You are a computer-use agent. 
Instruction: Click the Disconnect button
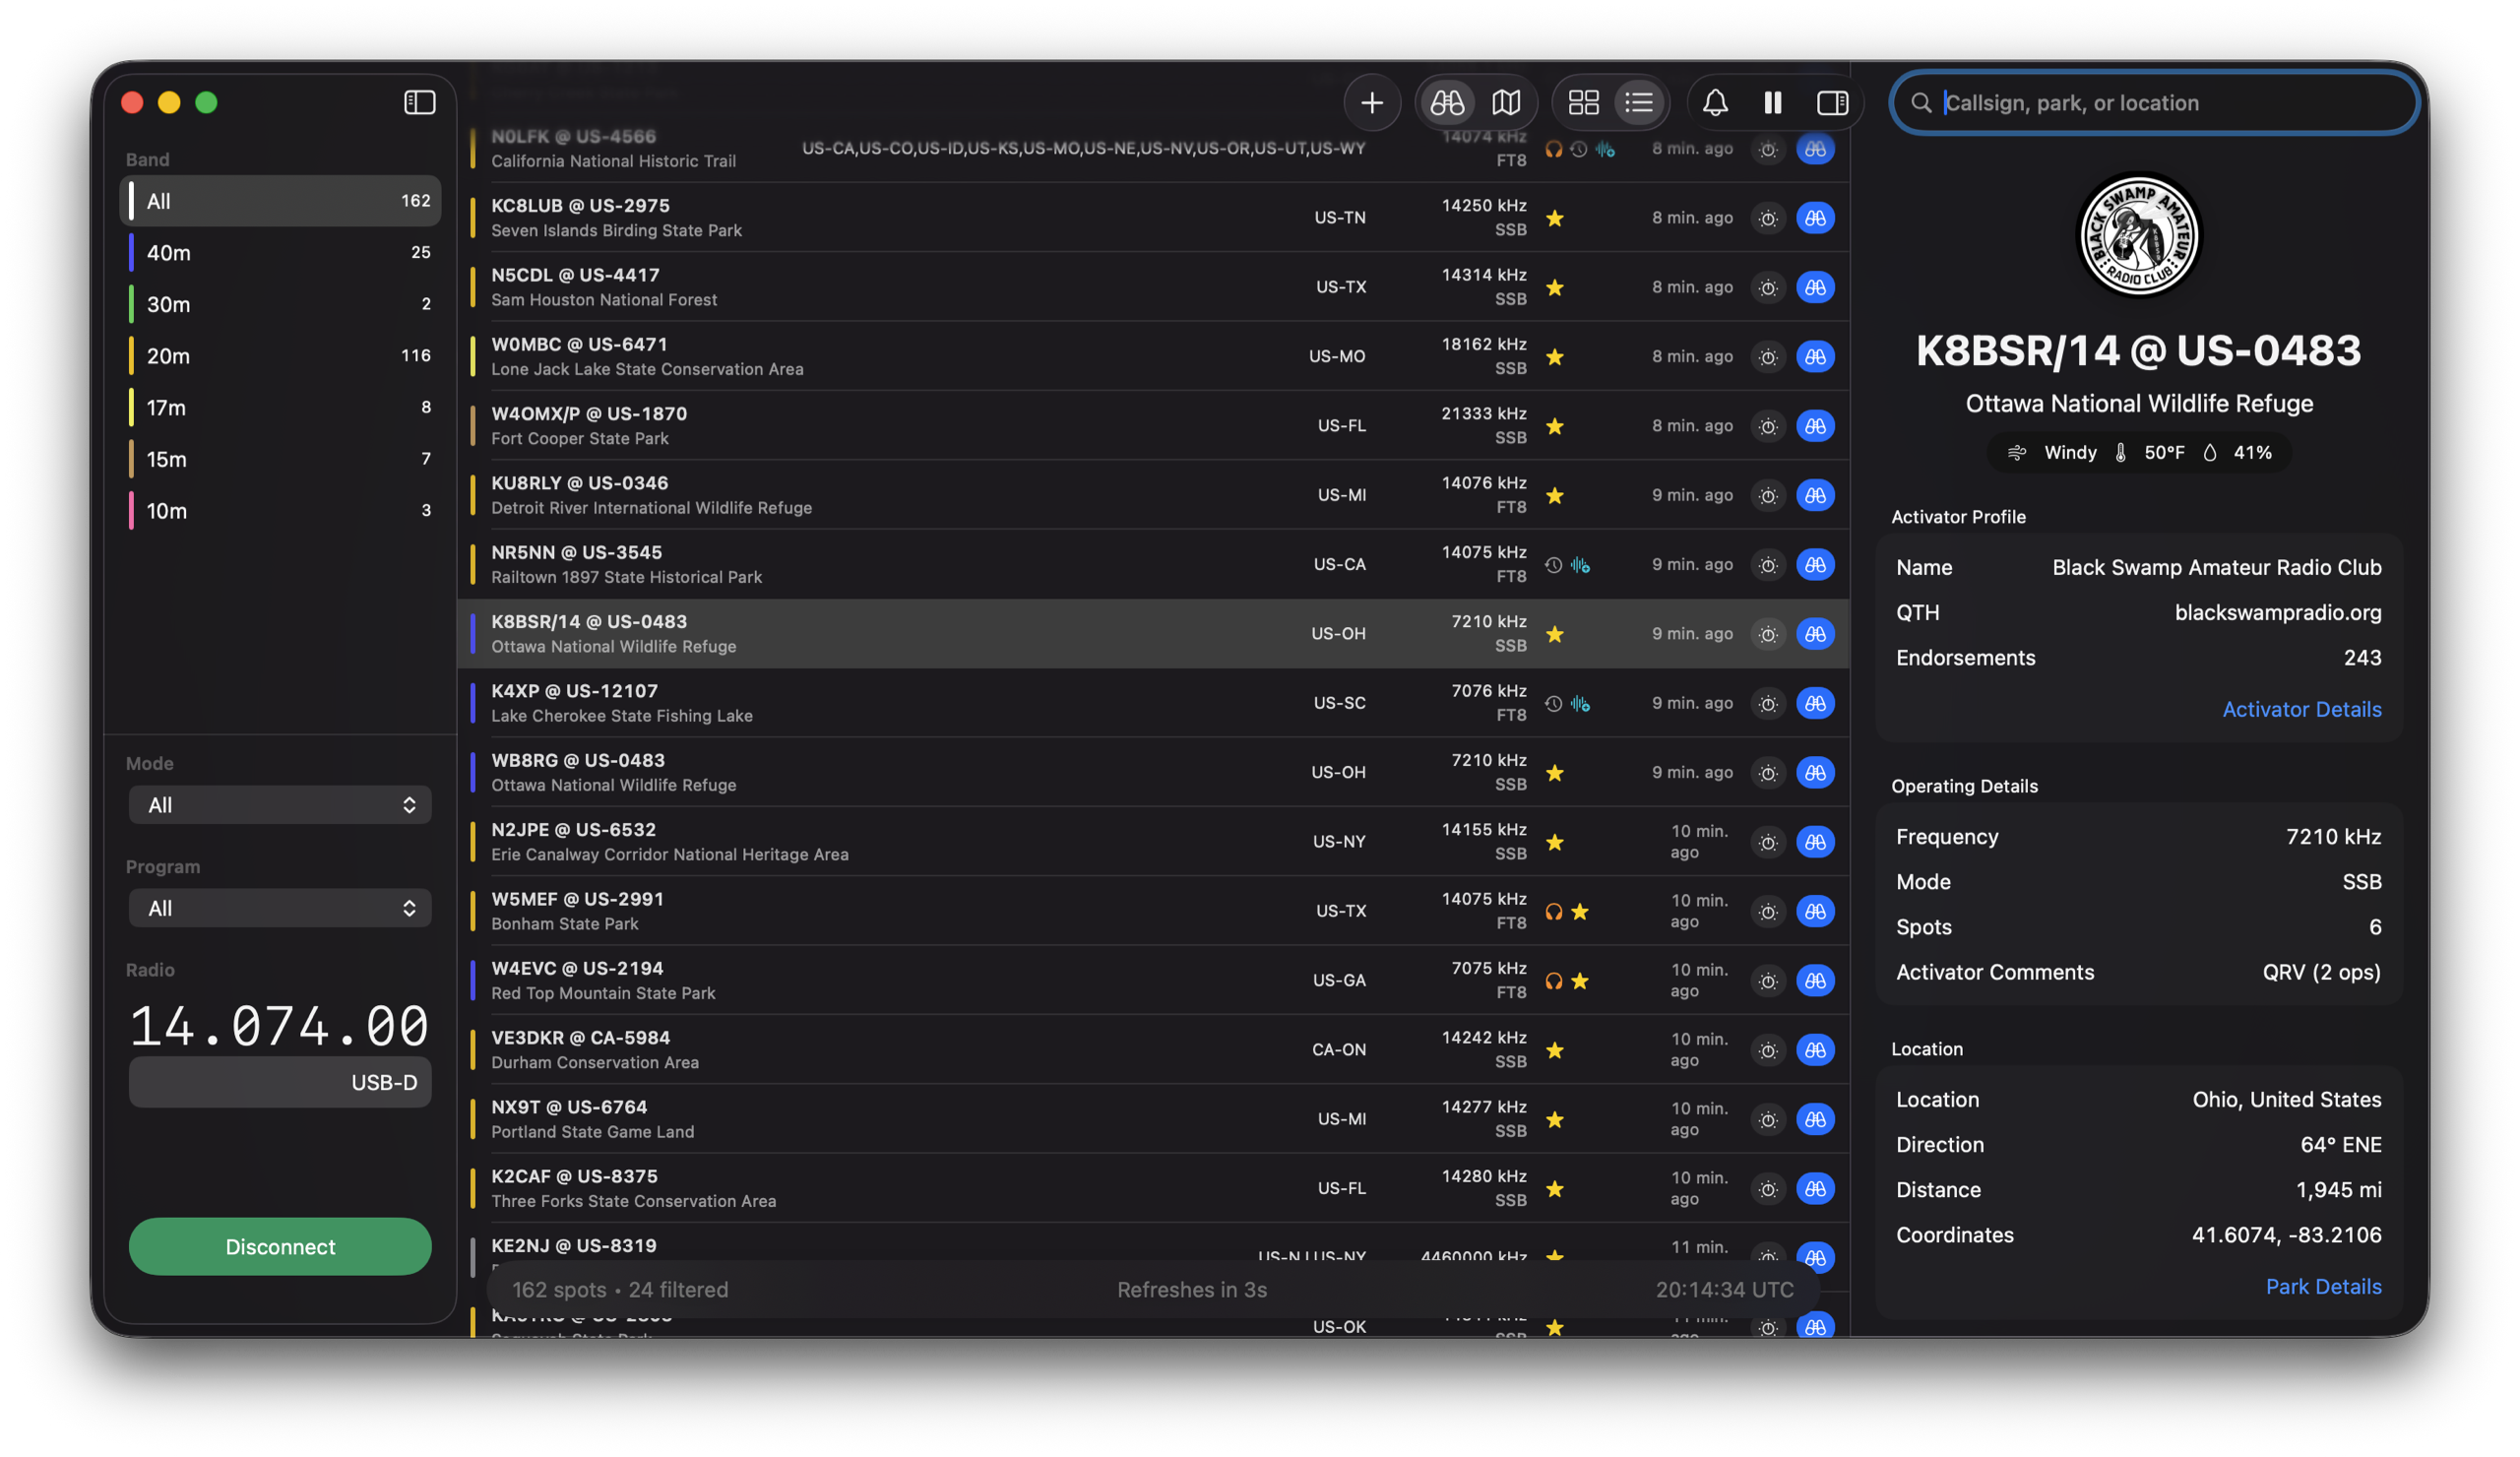280,1246
